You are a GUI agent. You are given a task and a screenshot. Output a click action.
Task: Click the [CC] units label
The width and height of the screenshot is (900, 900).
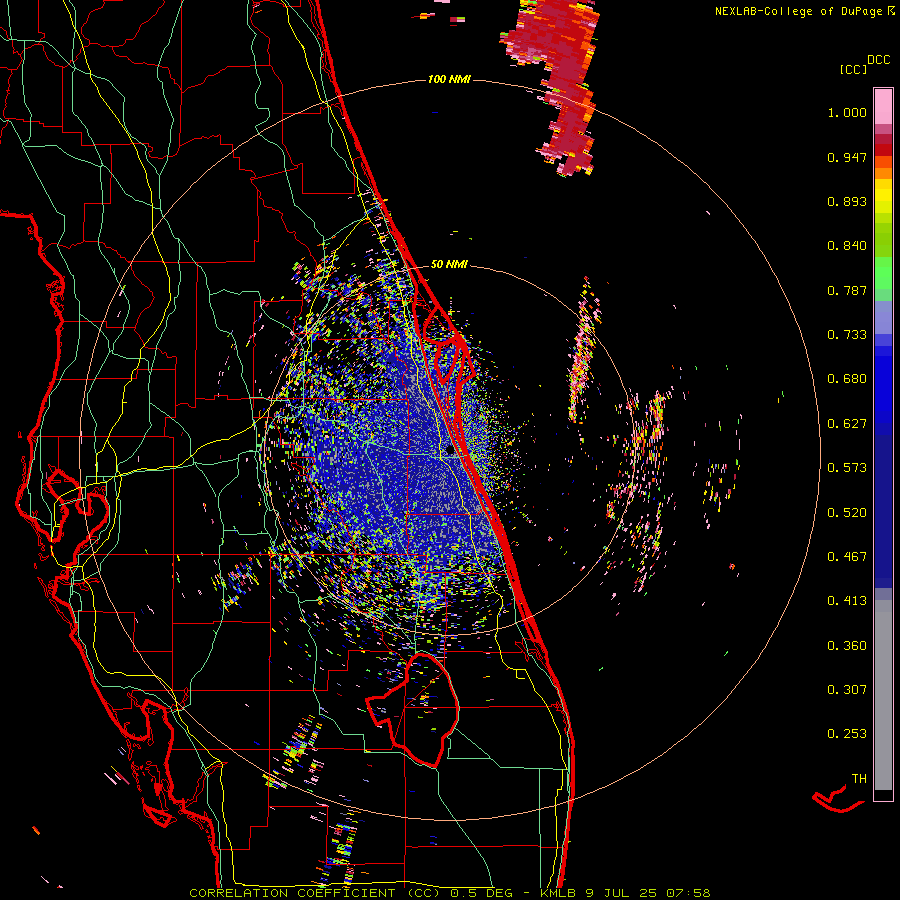click(x=853, y=69)
